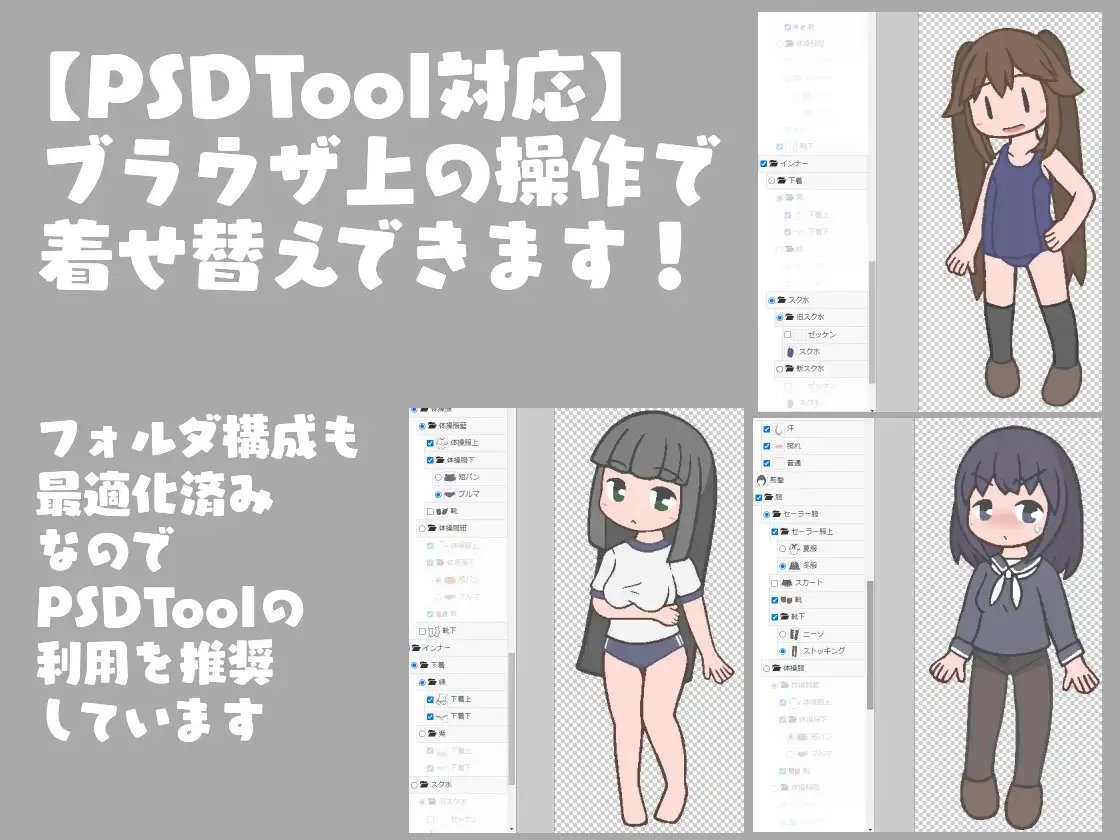Click the ストッキング stocking thumbnail
The height and width of the screenshot is (840, 1120).
pos(794,651)
